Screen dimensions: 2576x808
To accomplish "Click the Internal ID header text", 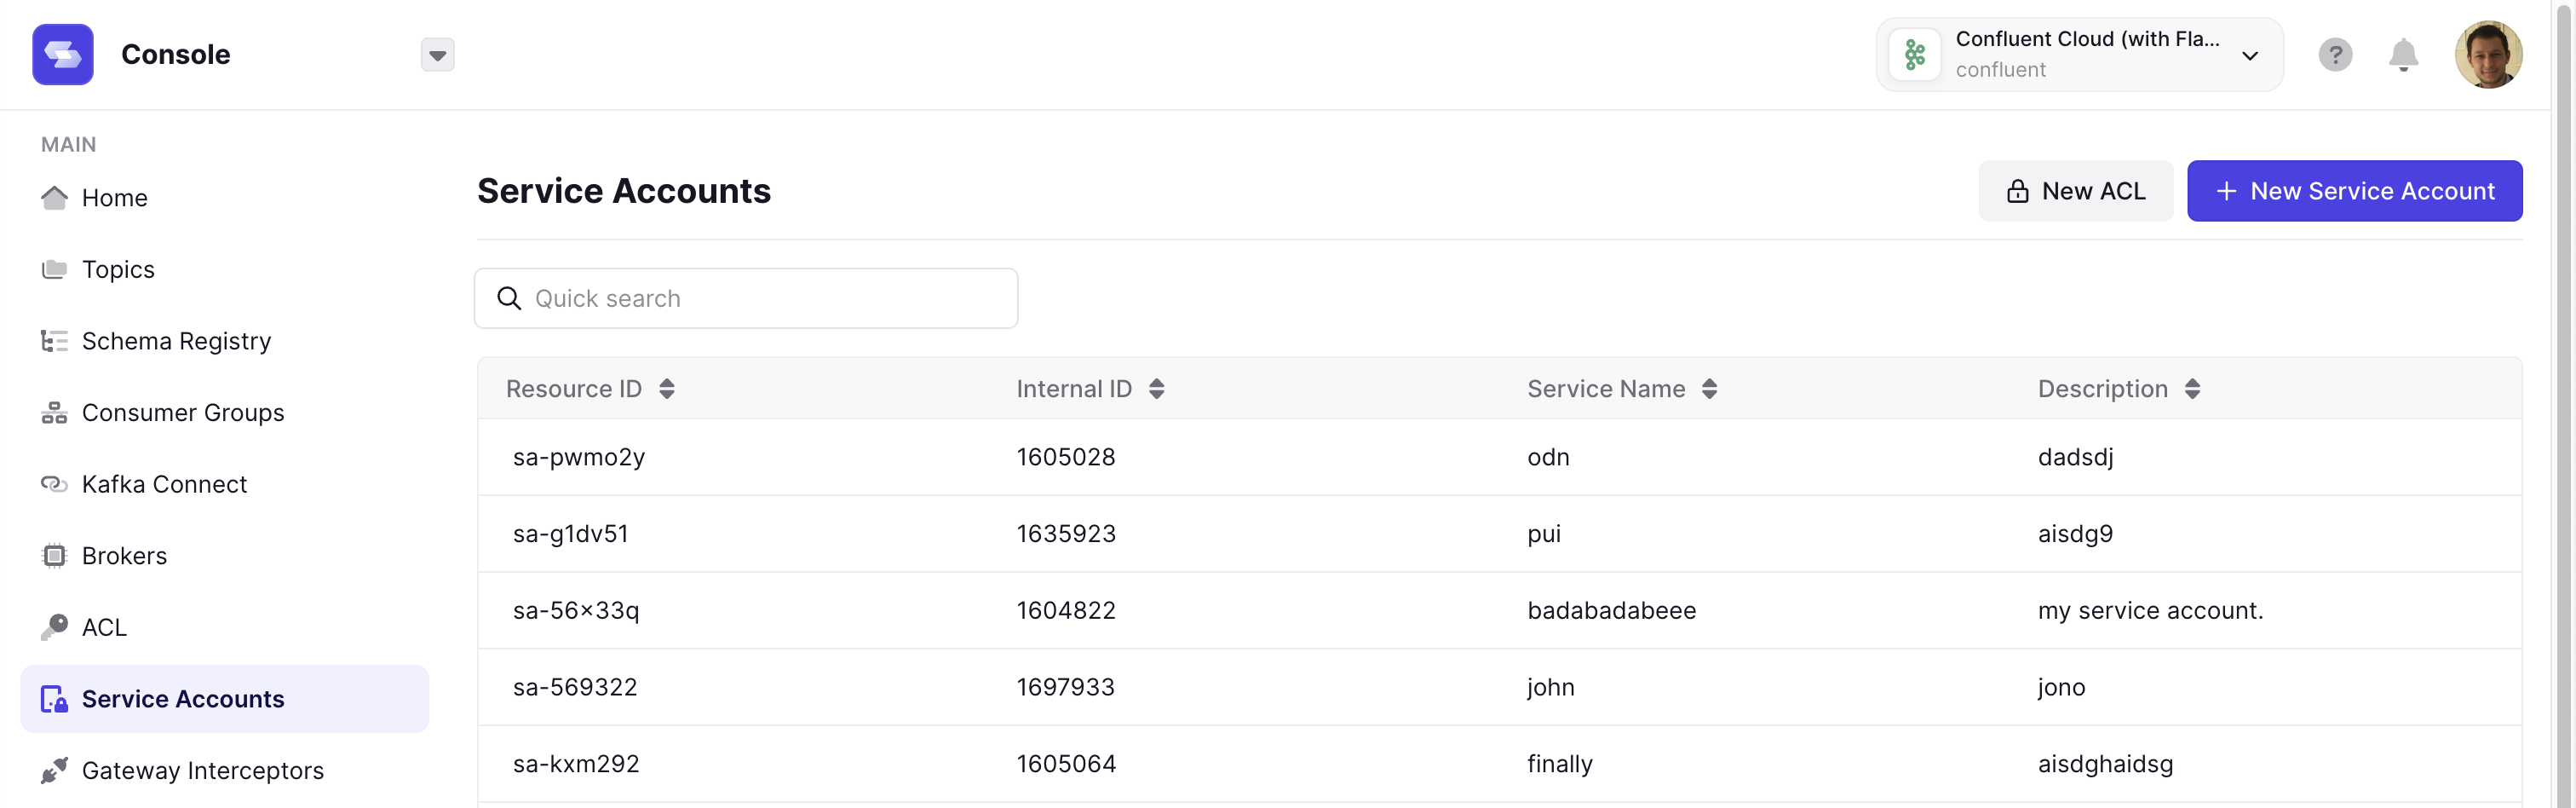I will tap(1074, 389).
